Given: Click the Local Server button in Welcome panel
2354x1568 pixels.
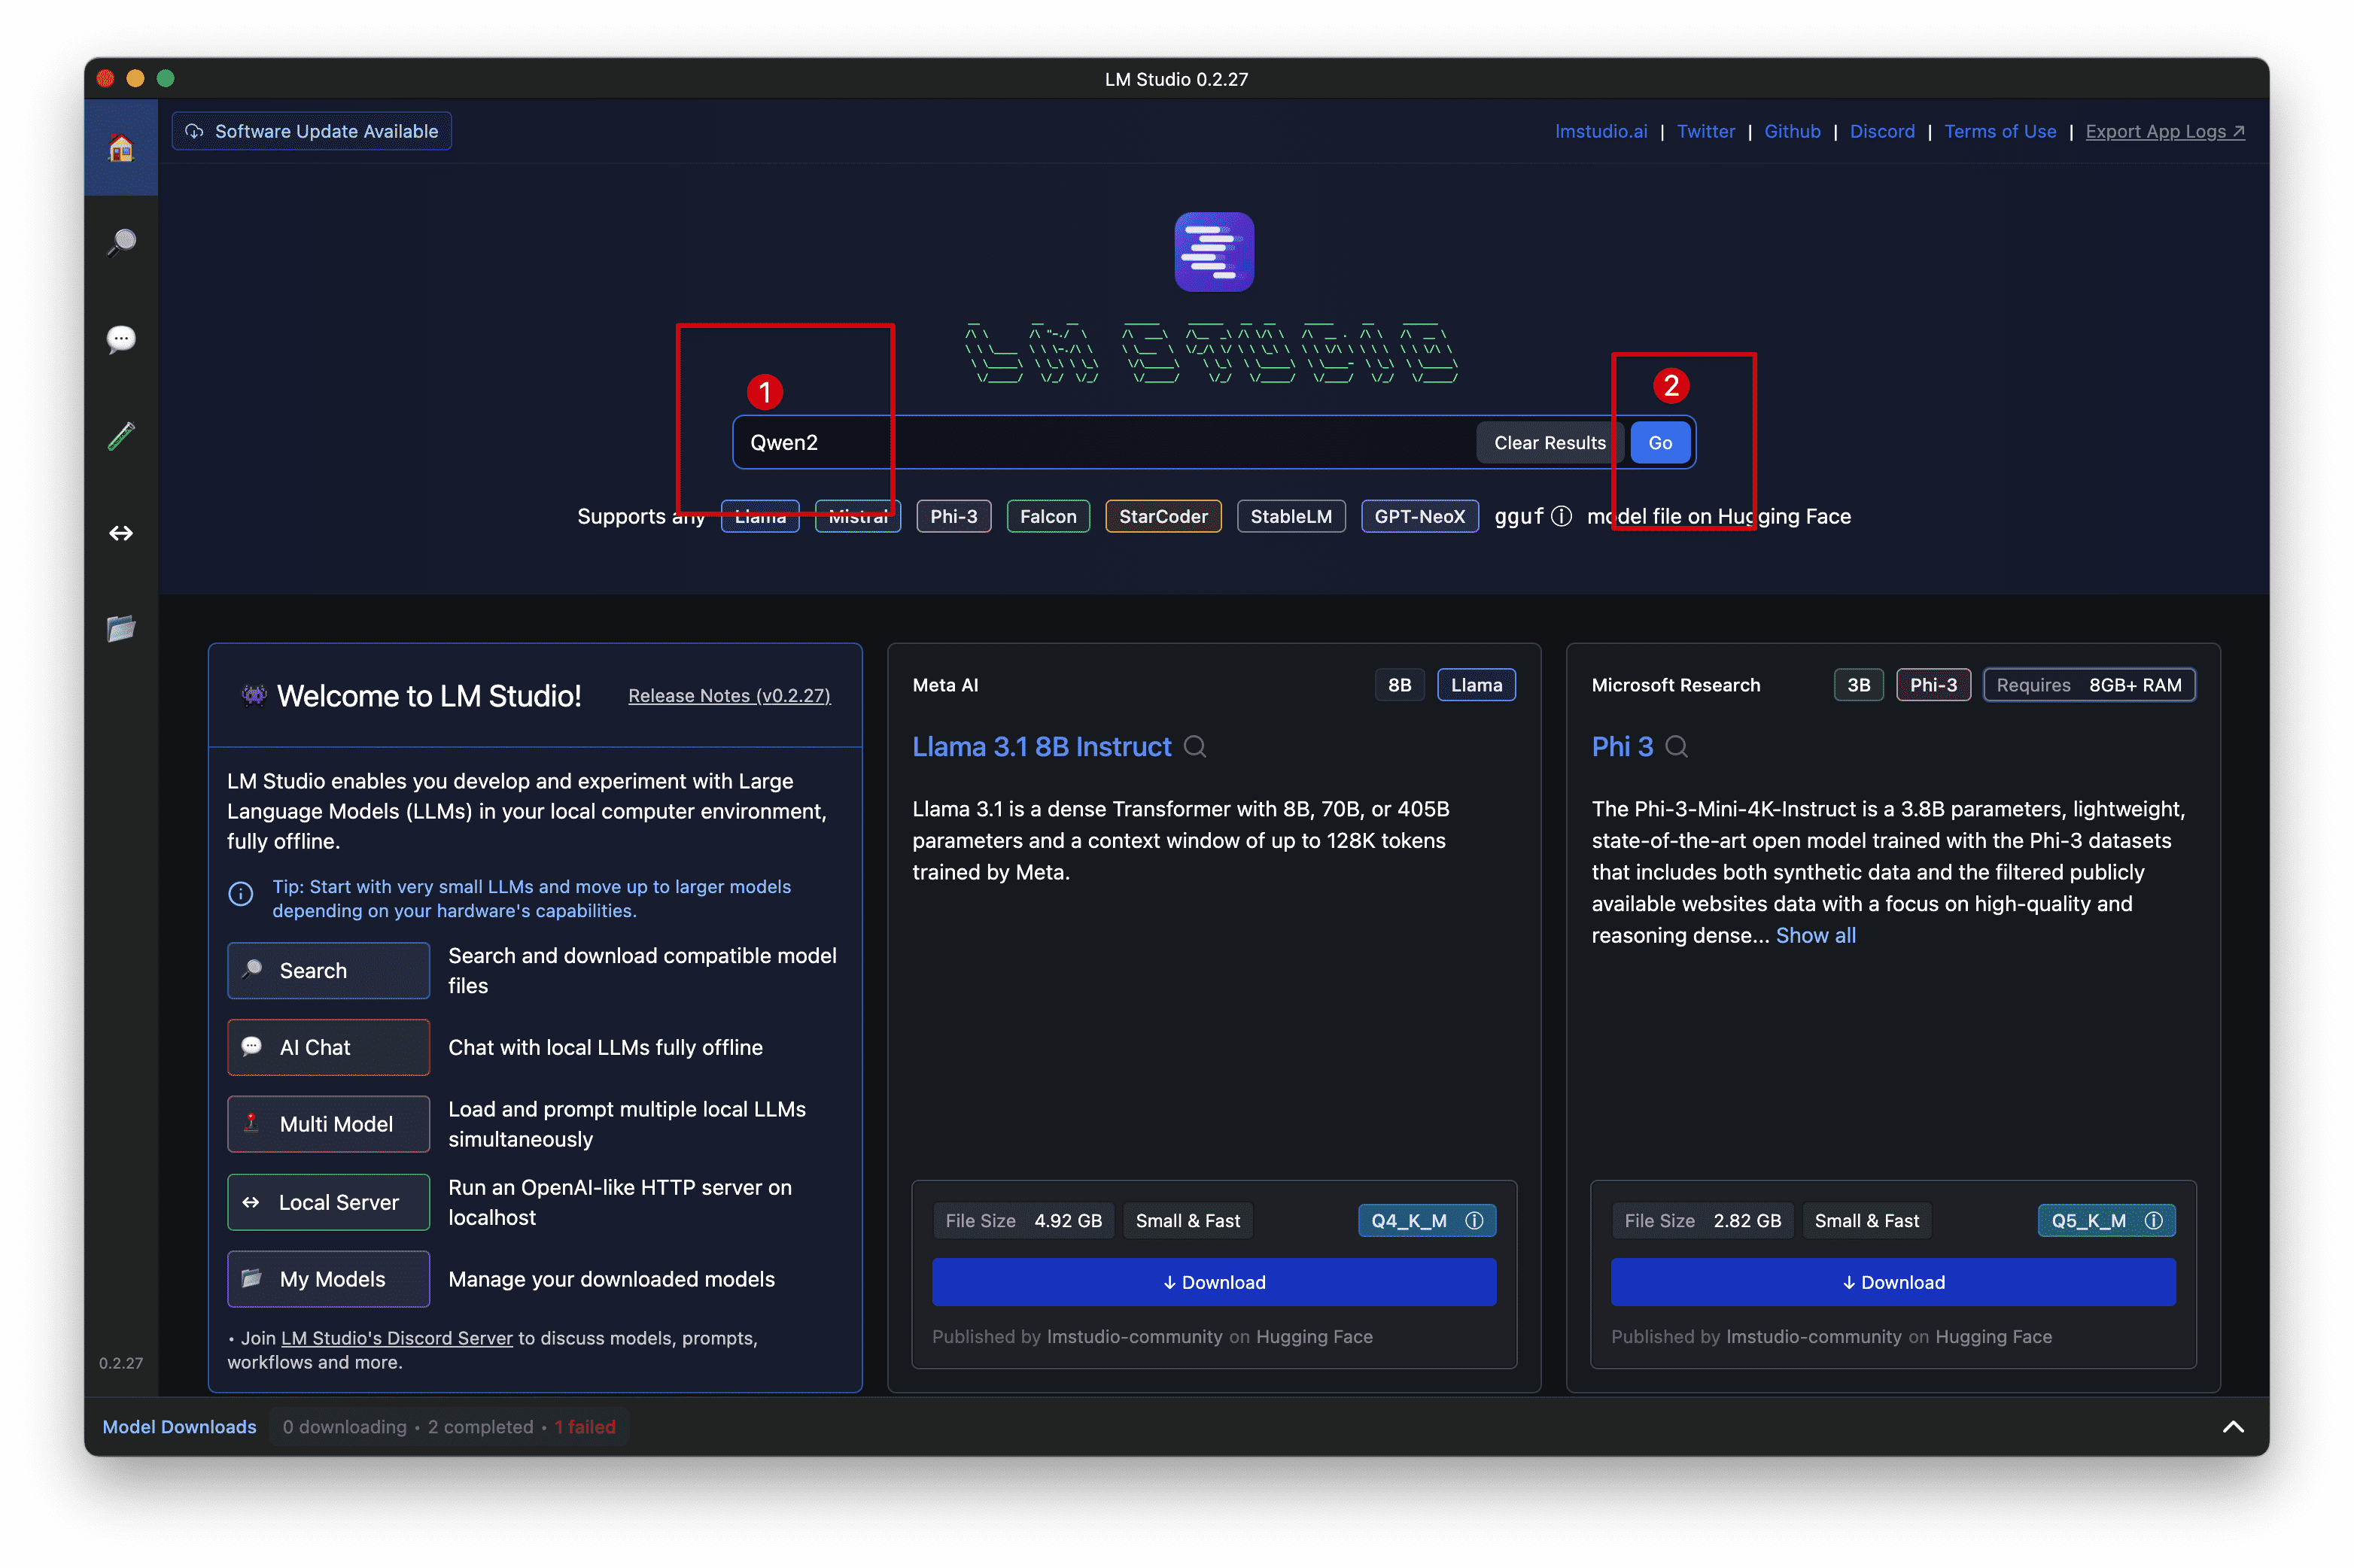Looking at the screenshot, I should point(328,1201).
